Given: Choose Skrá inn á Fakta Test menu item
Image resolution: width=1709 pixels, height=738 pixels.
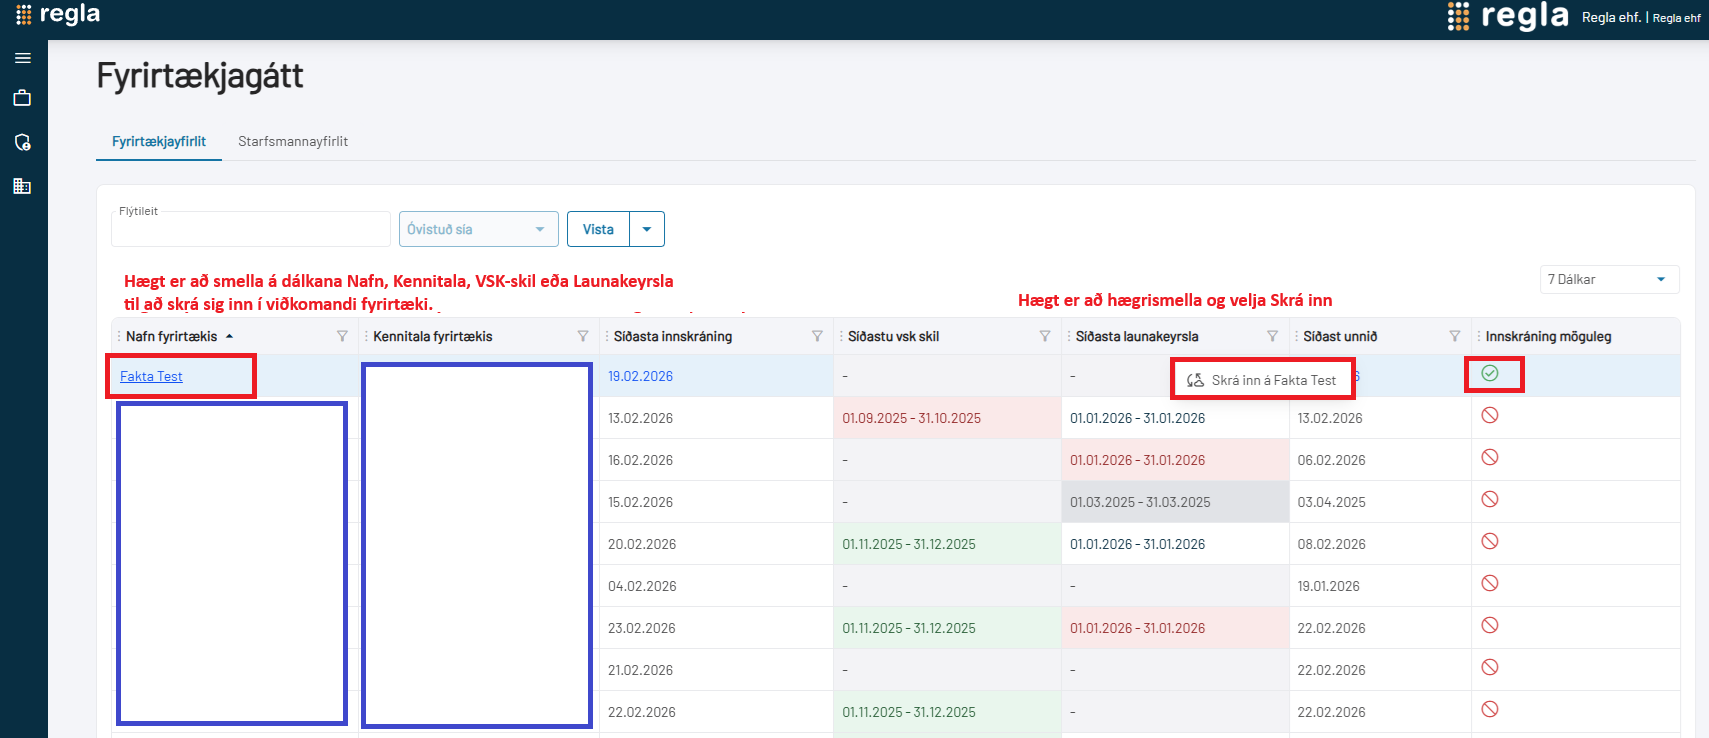Looking at the screenshot, I should pyautogui.click(x=1263, y=380).
